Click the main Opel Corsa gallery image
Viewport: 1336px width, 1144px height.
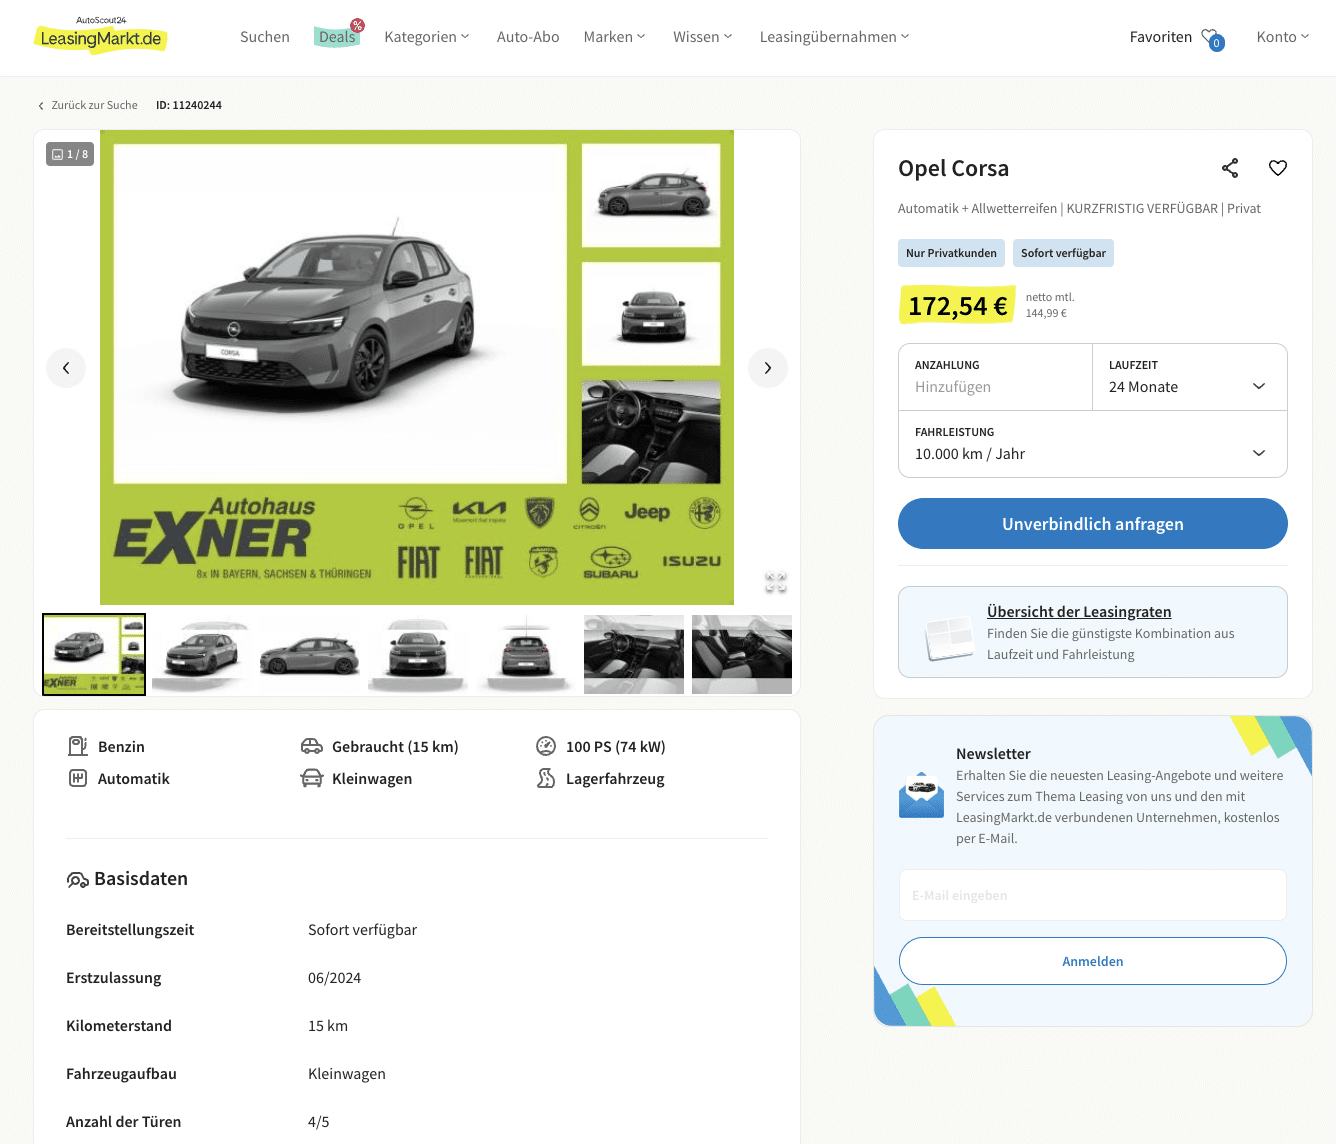[417, 367]
